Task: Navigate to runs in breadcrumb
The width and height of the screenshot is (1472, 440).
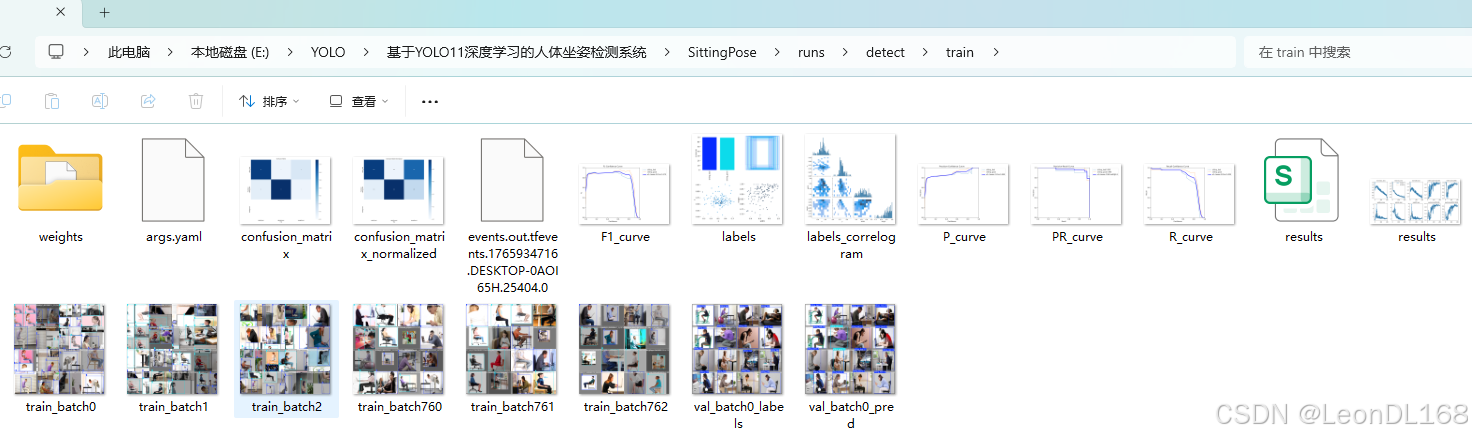Action: (811, 52)
